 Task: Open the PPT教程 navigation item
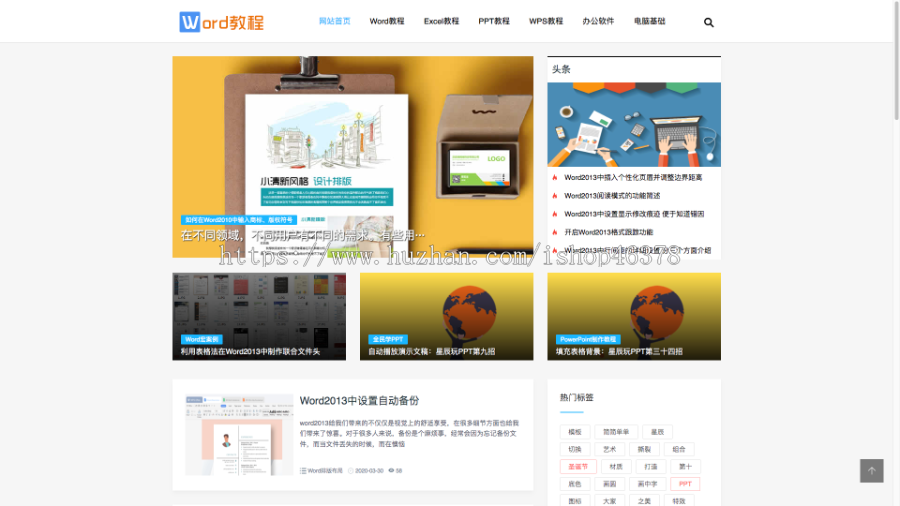click(494, 21)
